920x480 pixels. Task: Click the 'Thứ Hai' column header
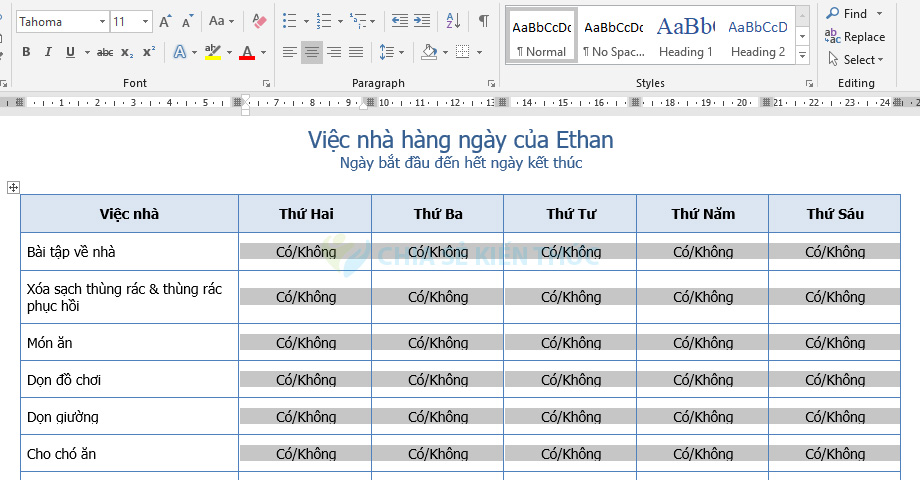point(306,214)
